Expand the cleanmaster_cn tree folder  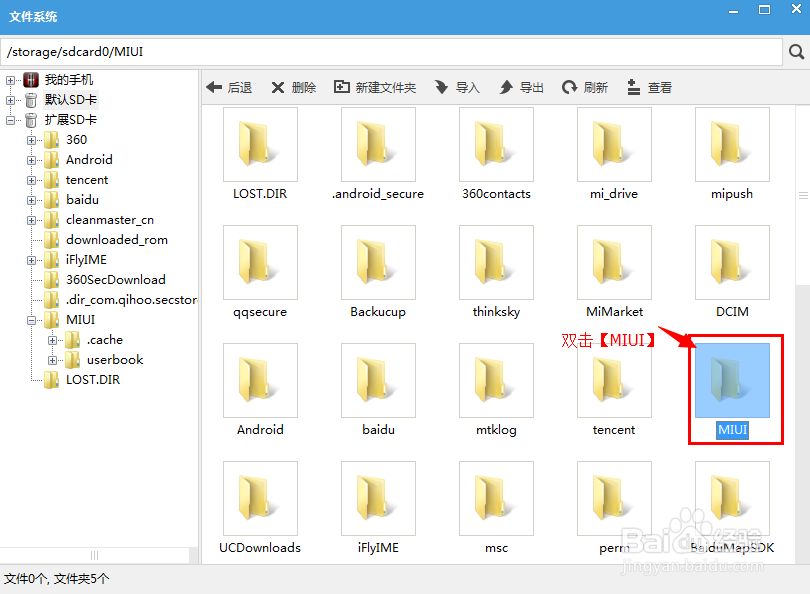click(x=32, y=220)
